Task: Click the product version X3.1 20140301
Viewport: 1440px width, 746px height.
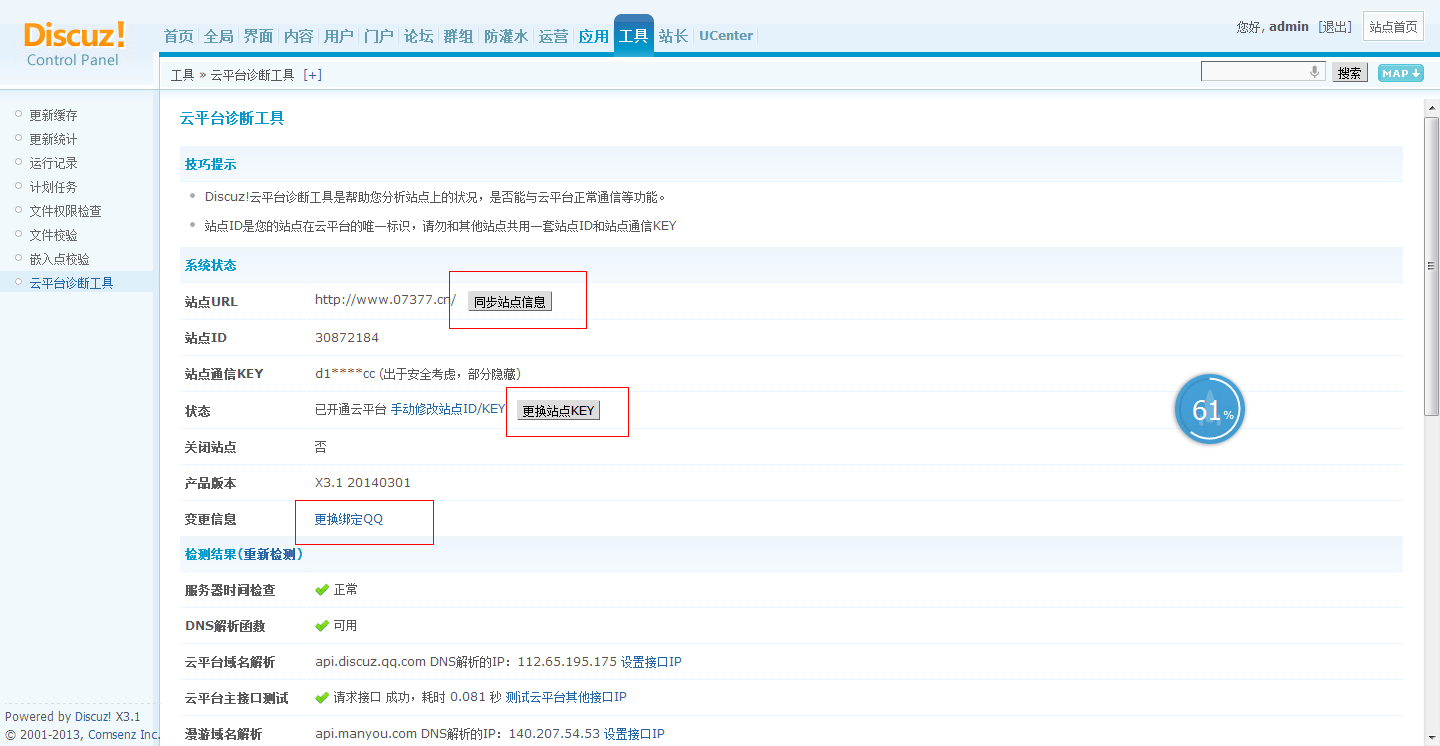Action: pos(363,482)
